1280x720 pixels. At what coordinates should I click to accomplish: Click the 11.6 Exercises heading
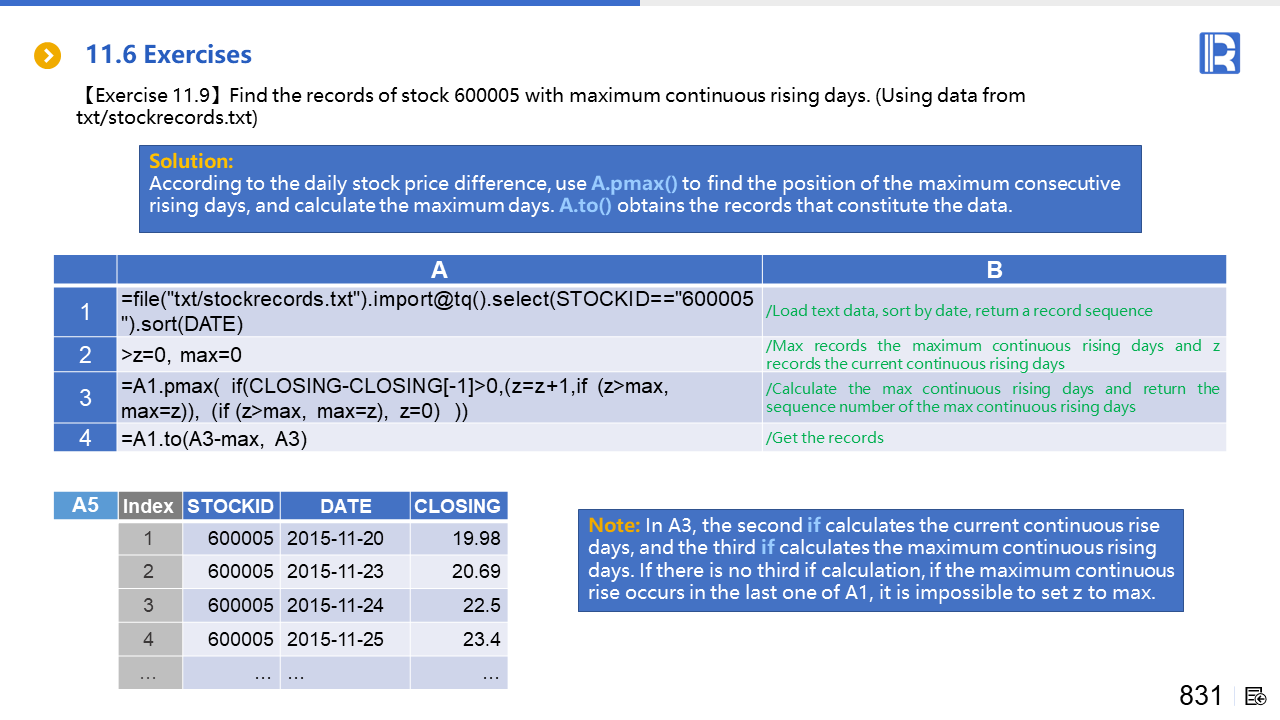[168, 54]
